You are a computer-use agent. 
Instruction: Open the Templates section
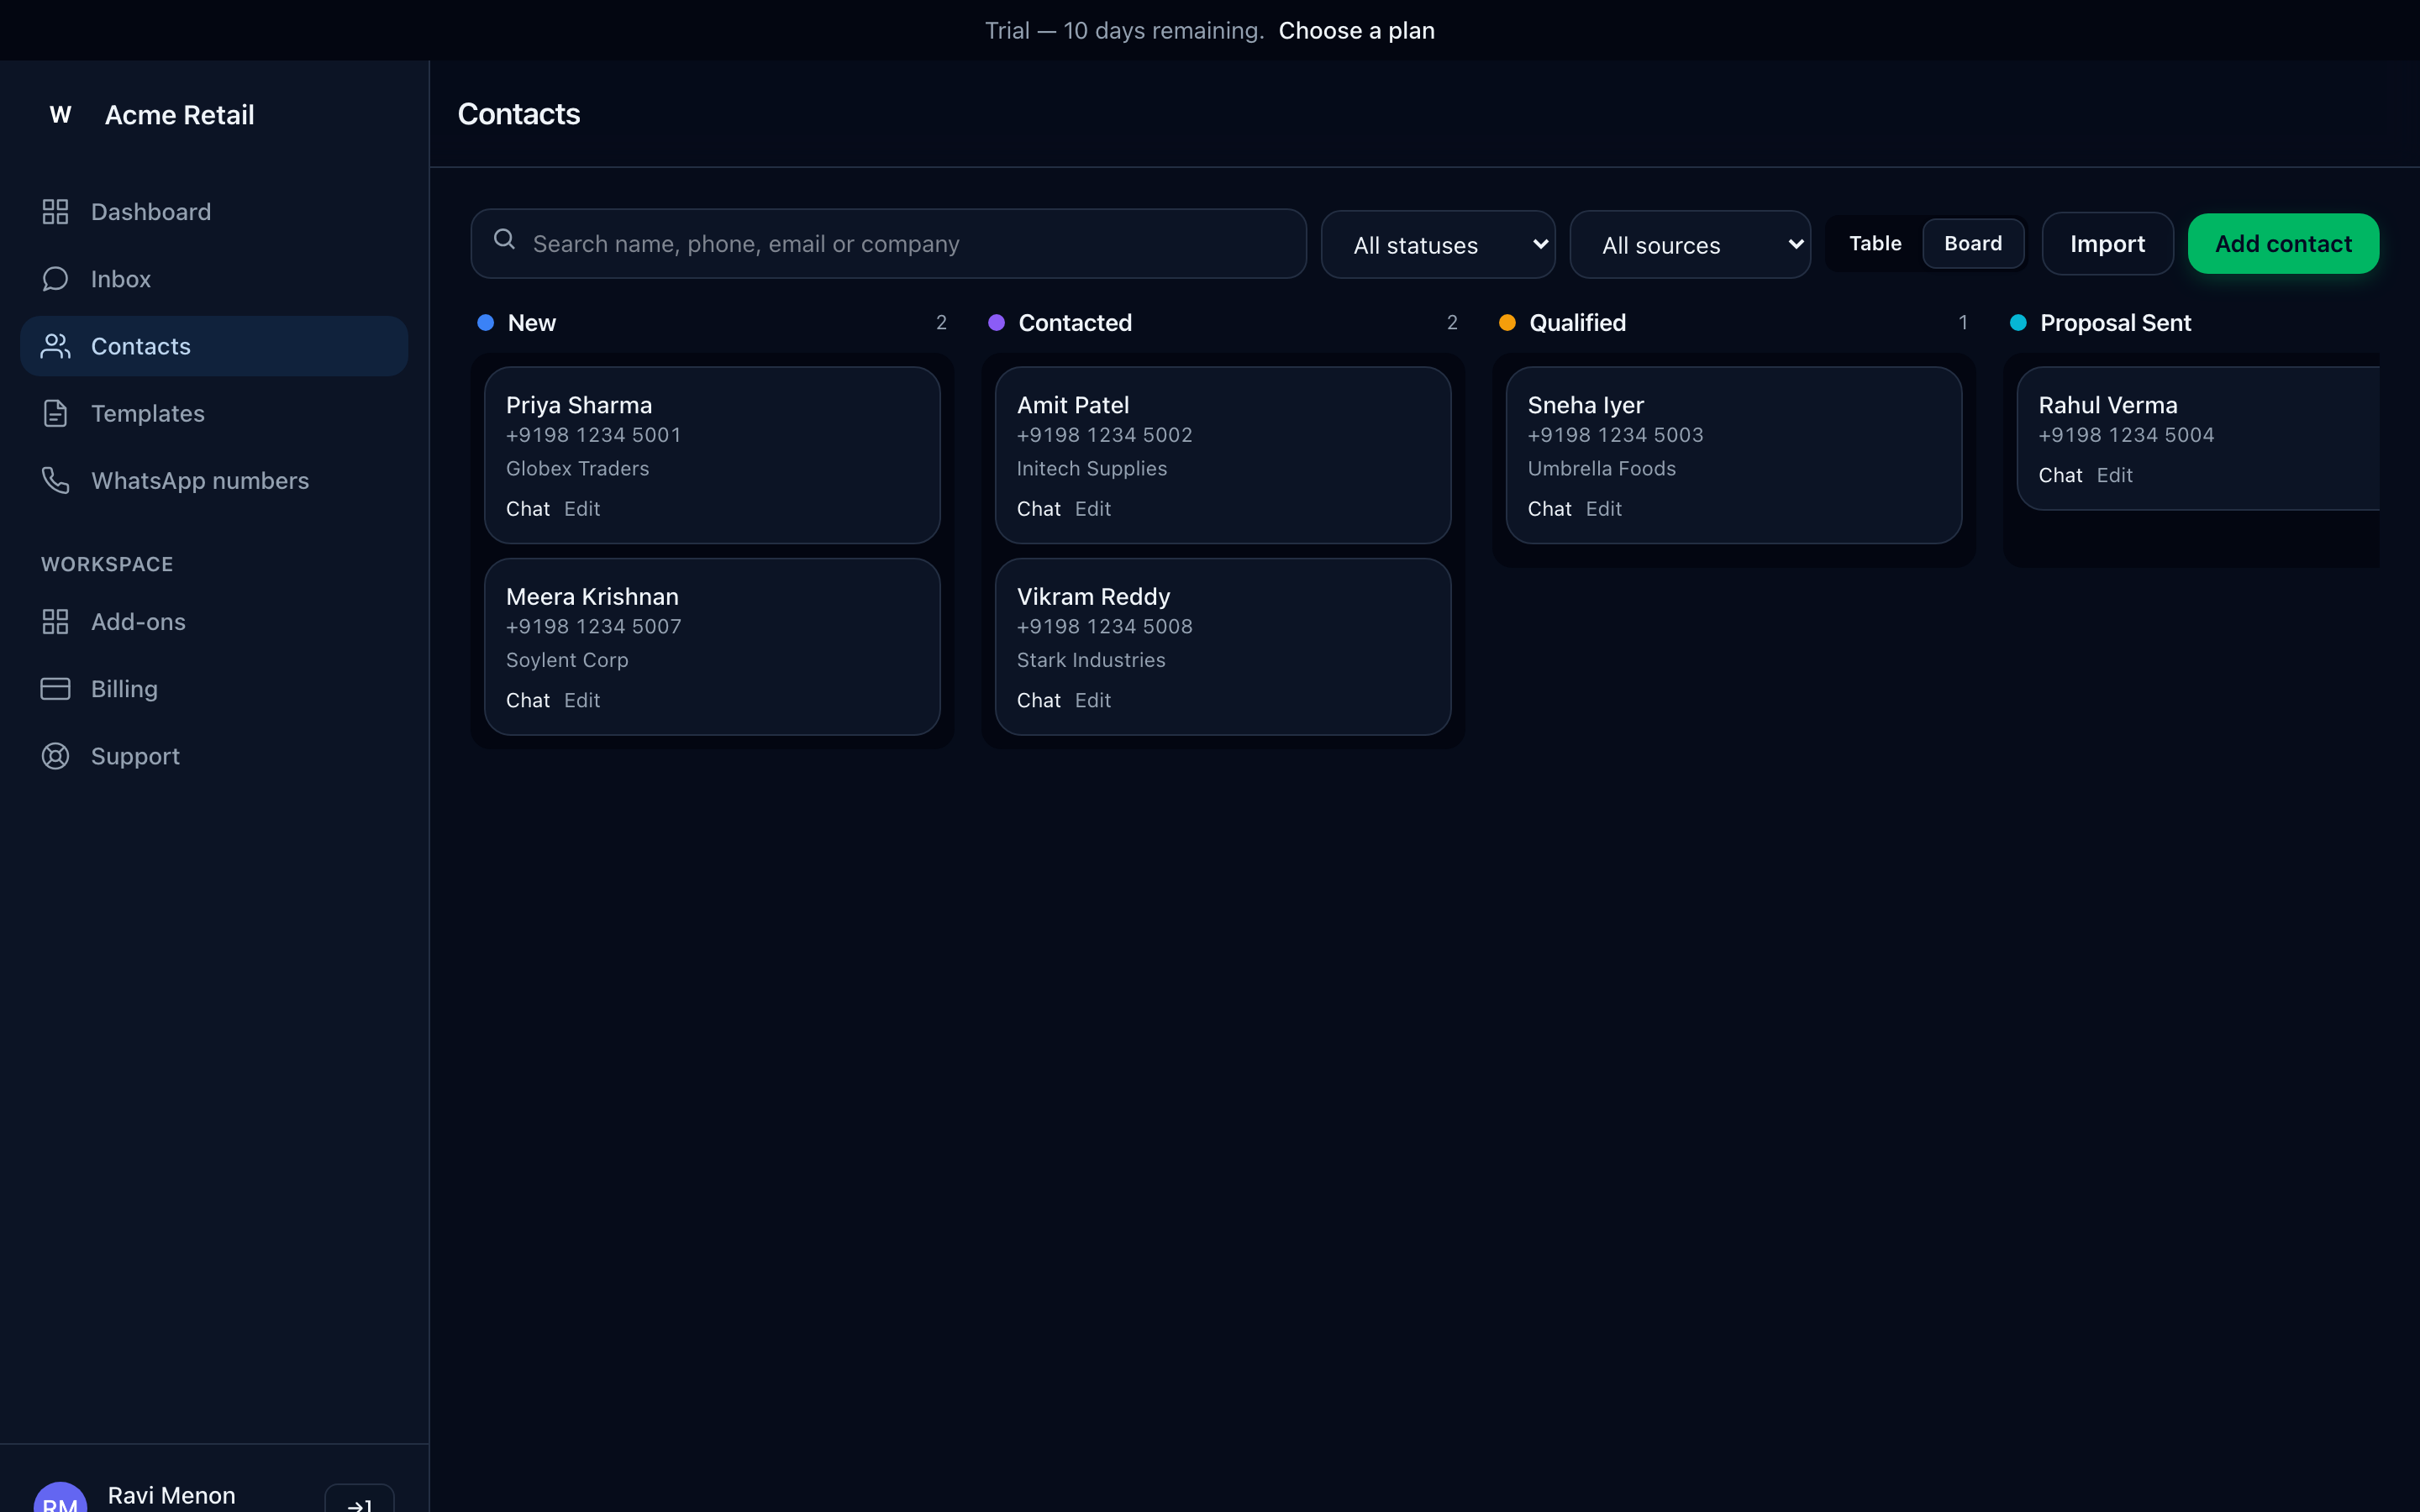pyautogui.click(x=214, y=413)
